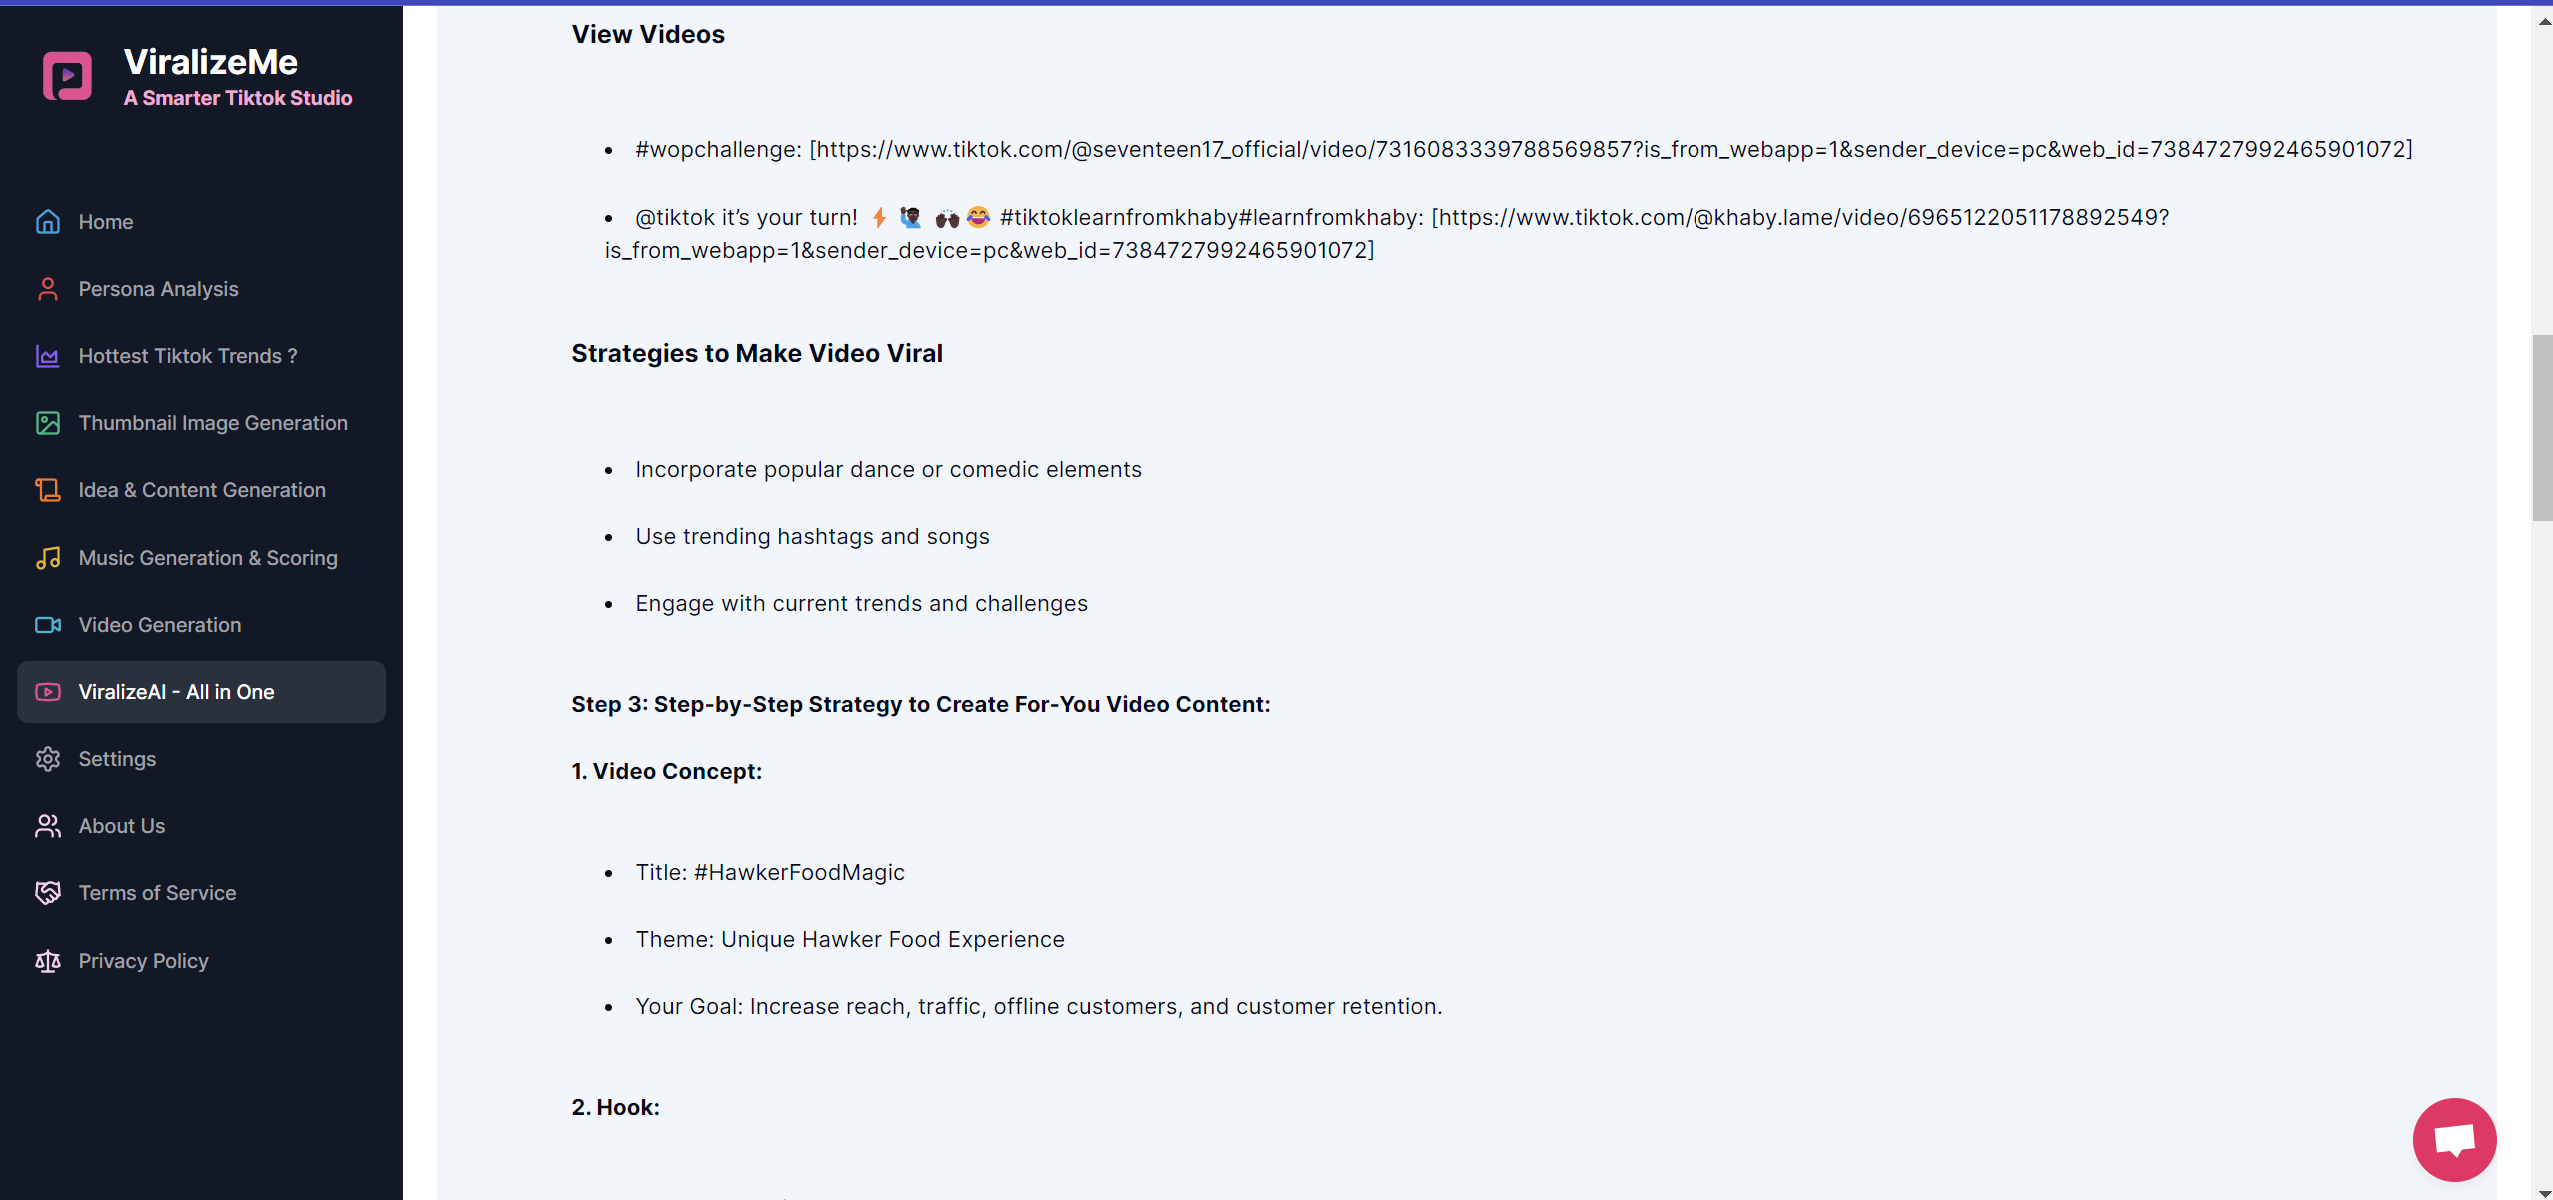Click the scrollbar down arrow
The width and height of the screenshot is (2553, 1200).
2544,1193
